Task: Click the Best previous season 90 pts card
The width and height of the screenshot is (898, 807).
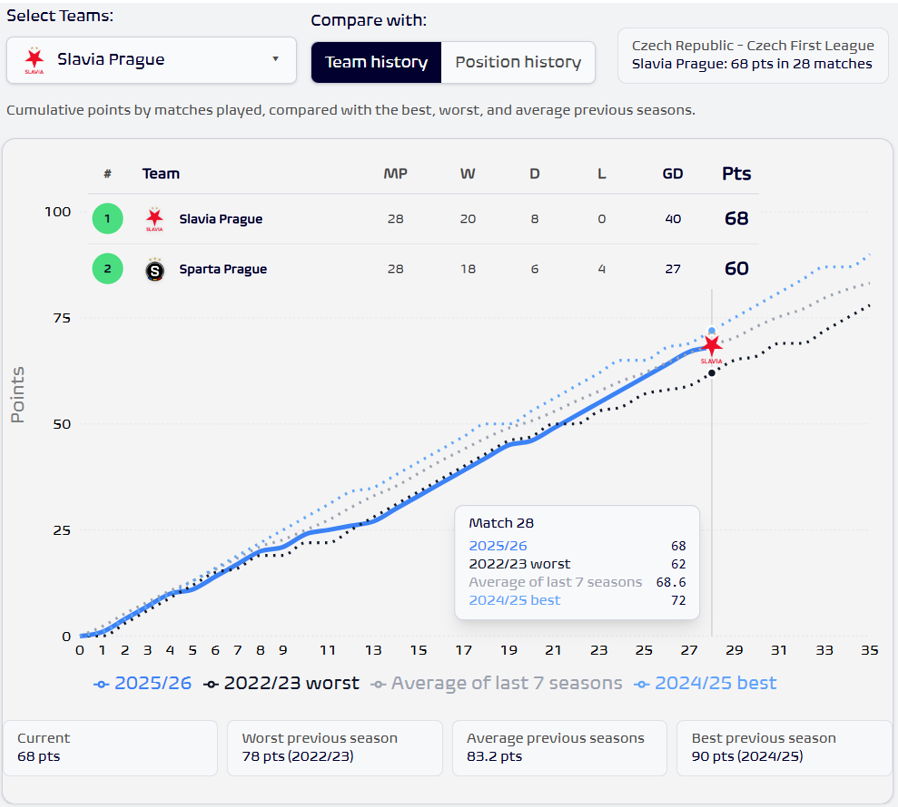Action: (783, 748)
